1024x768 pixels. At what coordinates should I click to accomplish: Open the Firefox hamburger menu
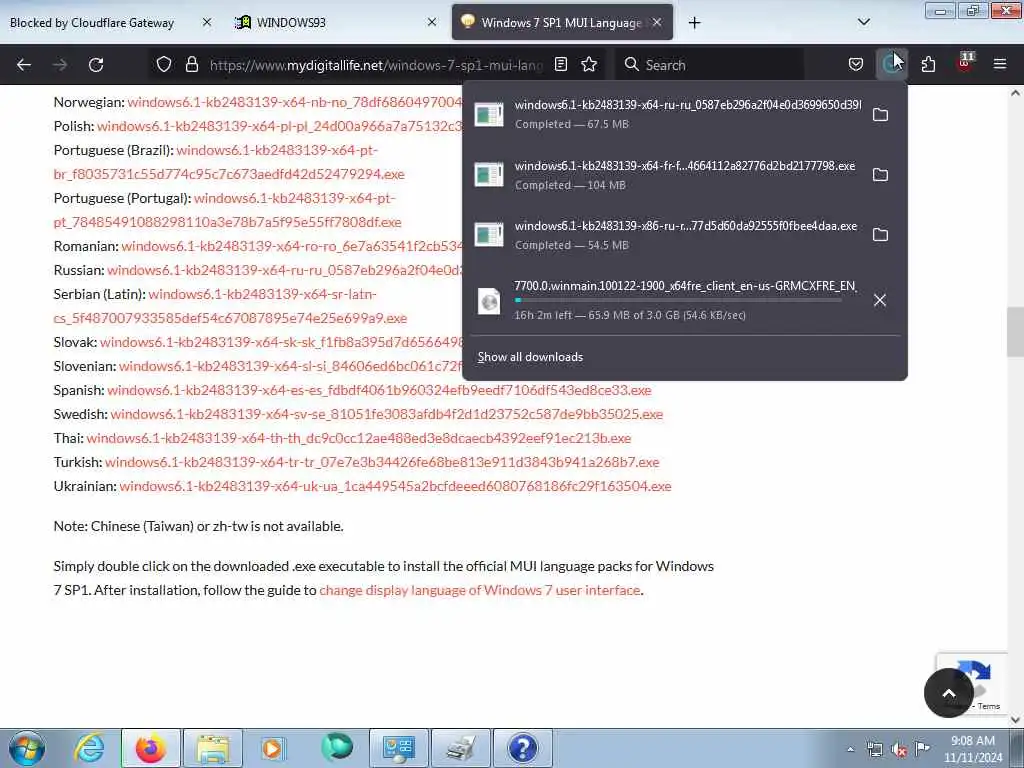[x=1000, y=64]
